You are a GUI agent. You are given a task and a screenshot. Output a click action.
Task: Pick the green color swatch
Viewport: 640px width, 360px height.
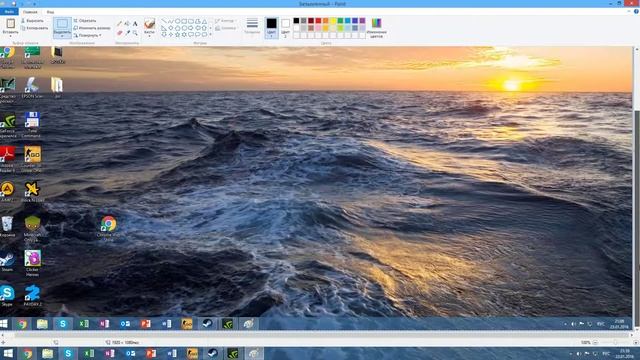(x=340, y=20)
